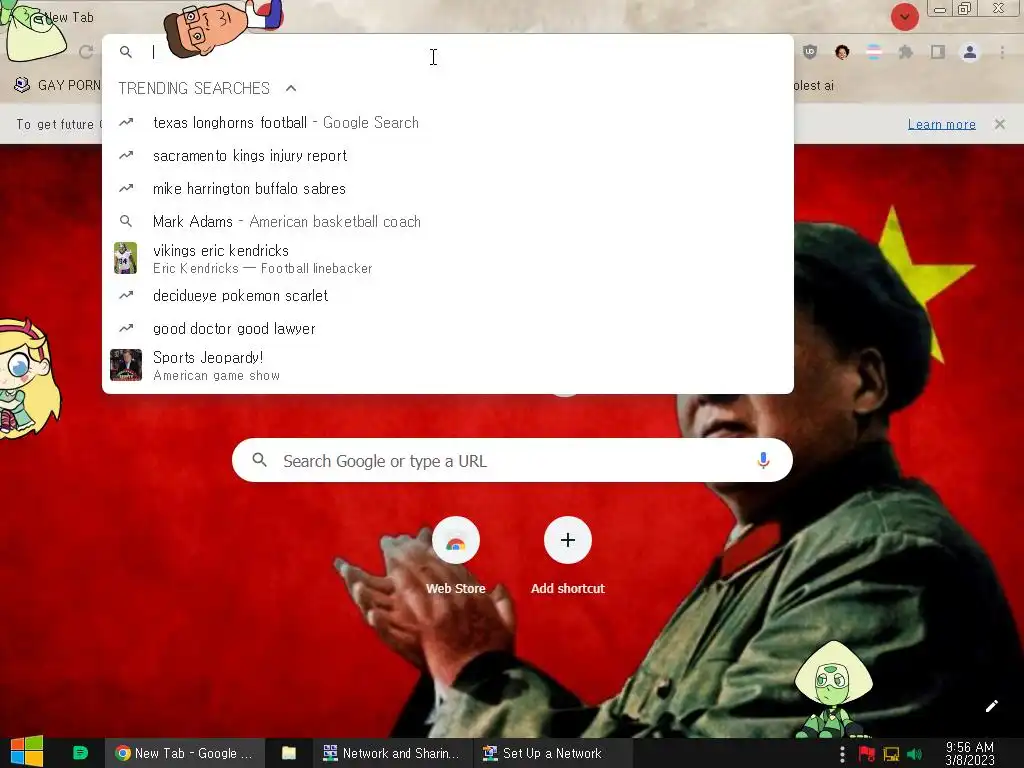Choose mike harrington buffalo sabres suggestion
This screenshot has height=768, width=1024.
point(448,189)
